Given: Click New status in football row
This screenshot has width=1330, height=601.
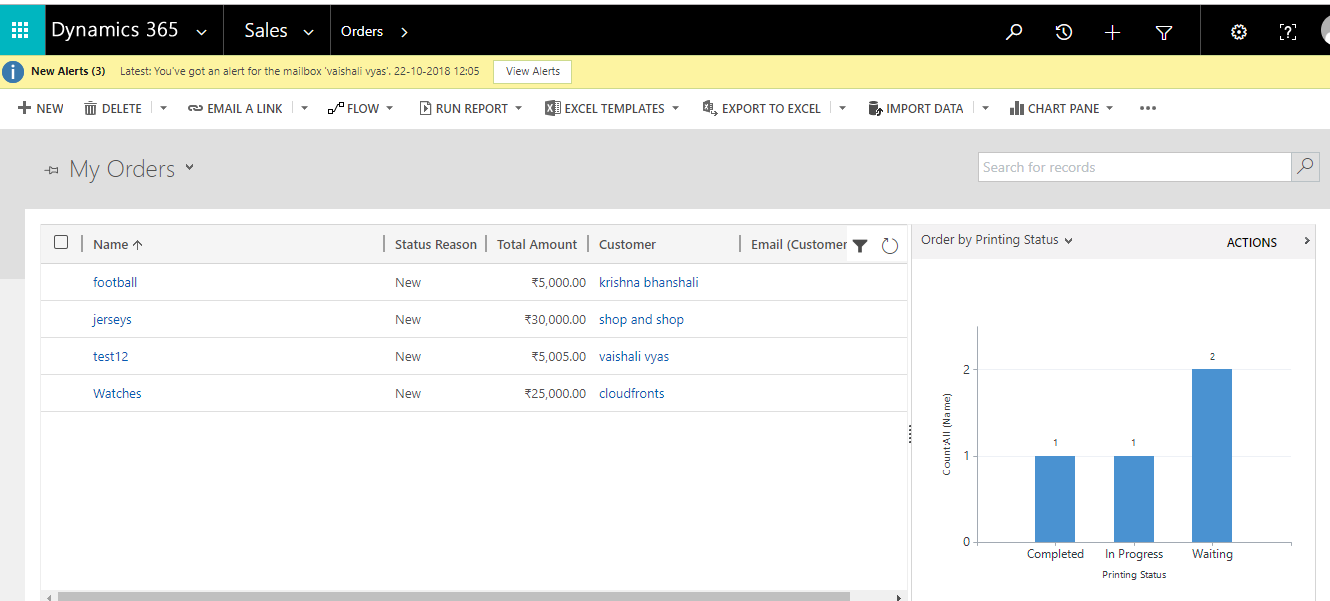Looking at the screenshot, I should point(408,282).
